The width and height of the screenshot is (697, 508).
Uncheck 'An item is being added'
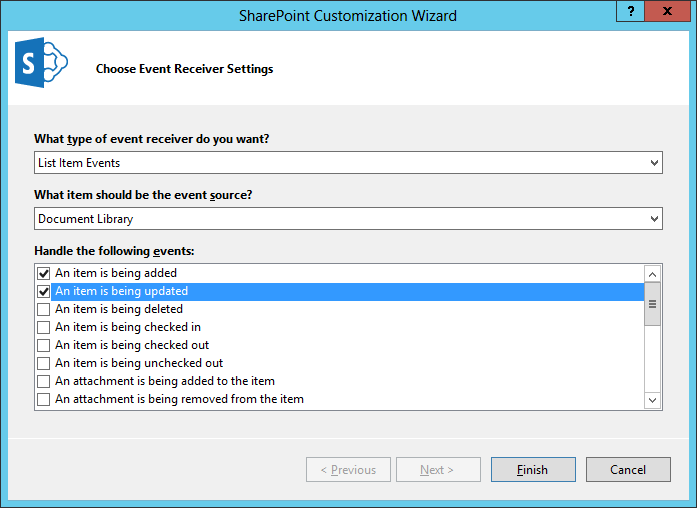(x=43, y=273)
